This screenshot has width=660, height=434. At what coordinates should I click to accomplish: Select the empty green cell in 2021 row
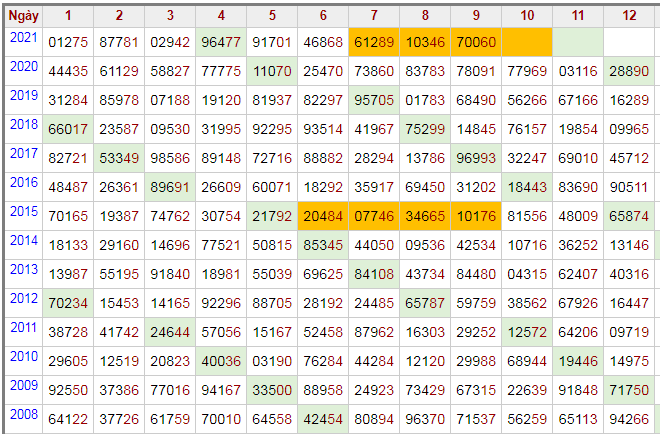coord(578,42)
